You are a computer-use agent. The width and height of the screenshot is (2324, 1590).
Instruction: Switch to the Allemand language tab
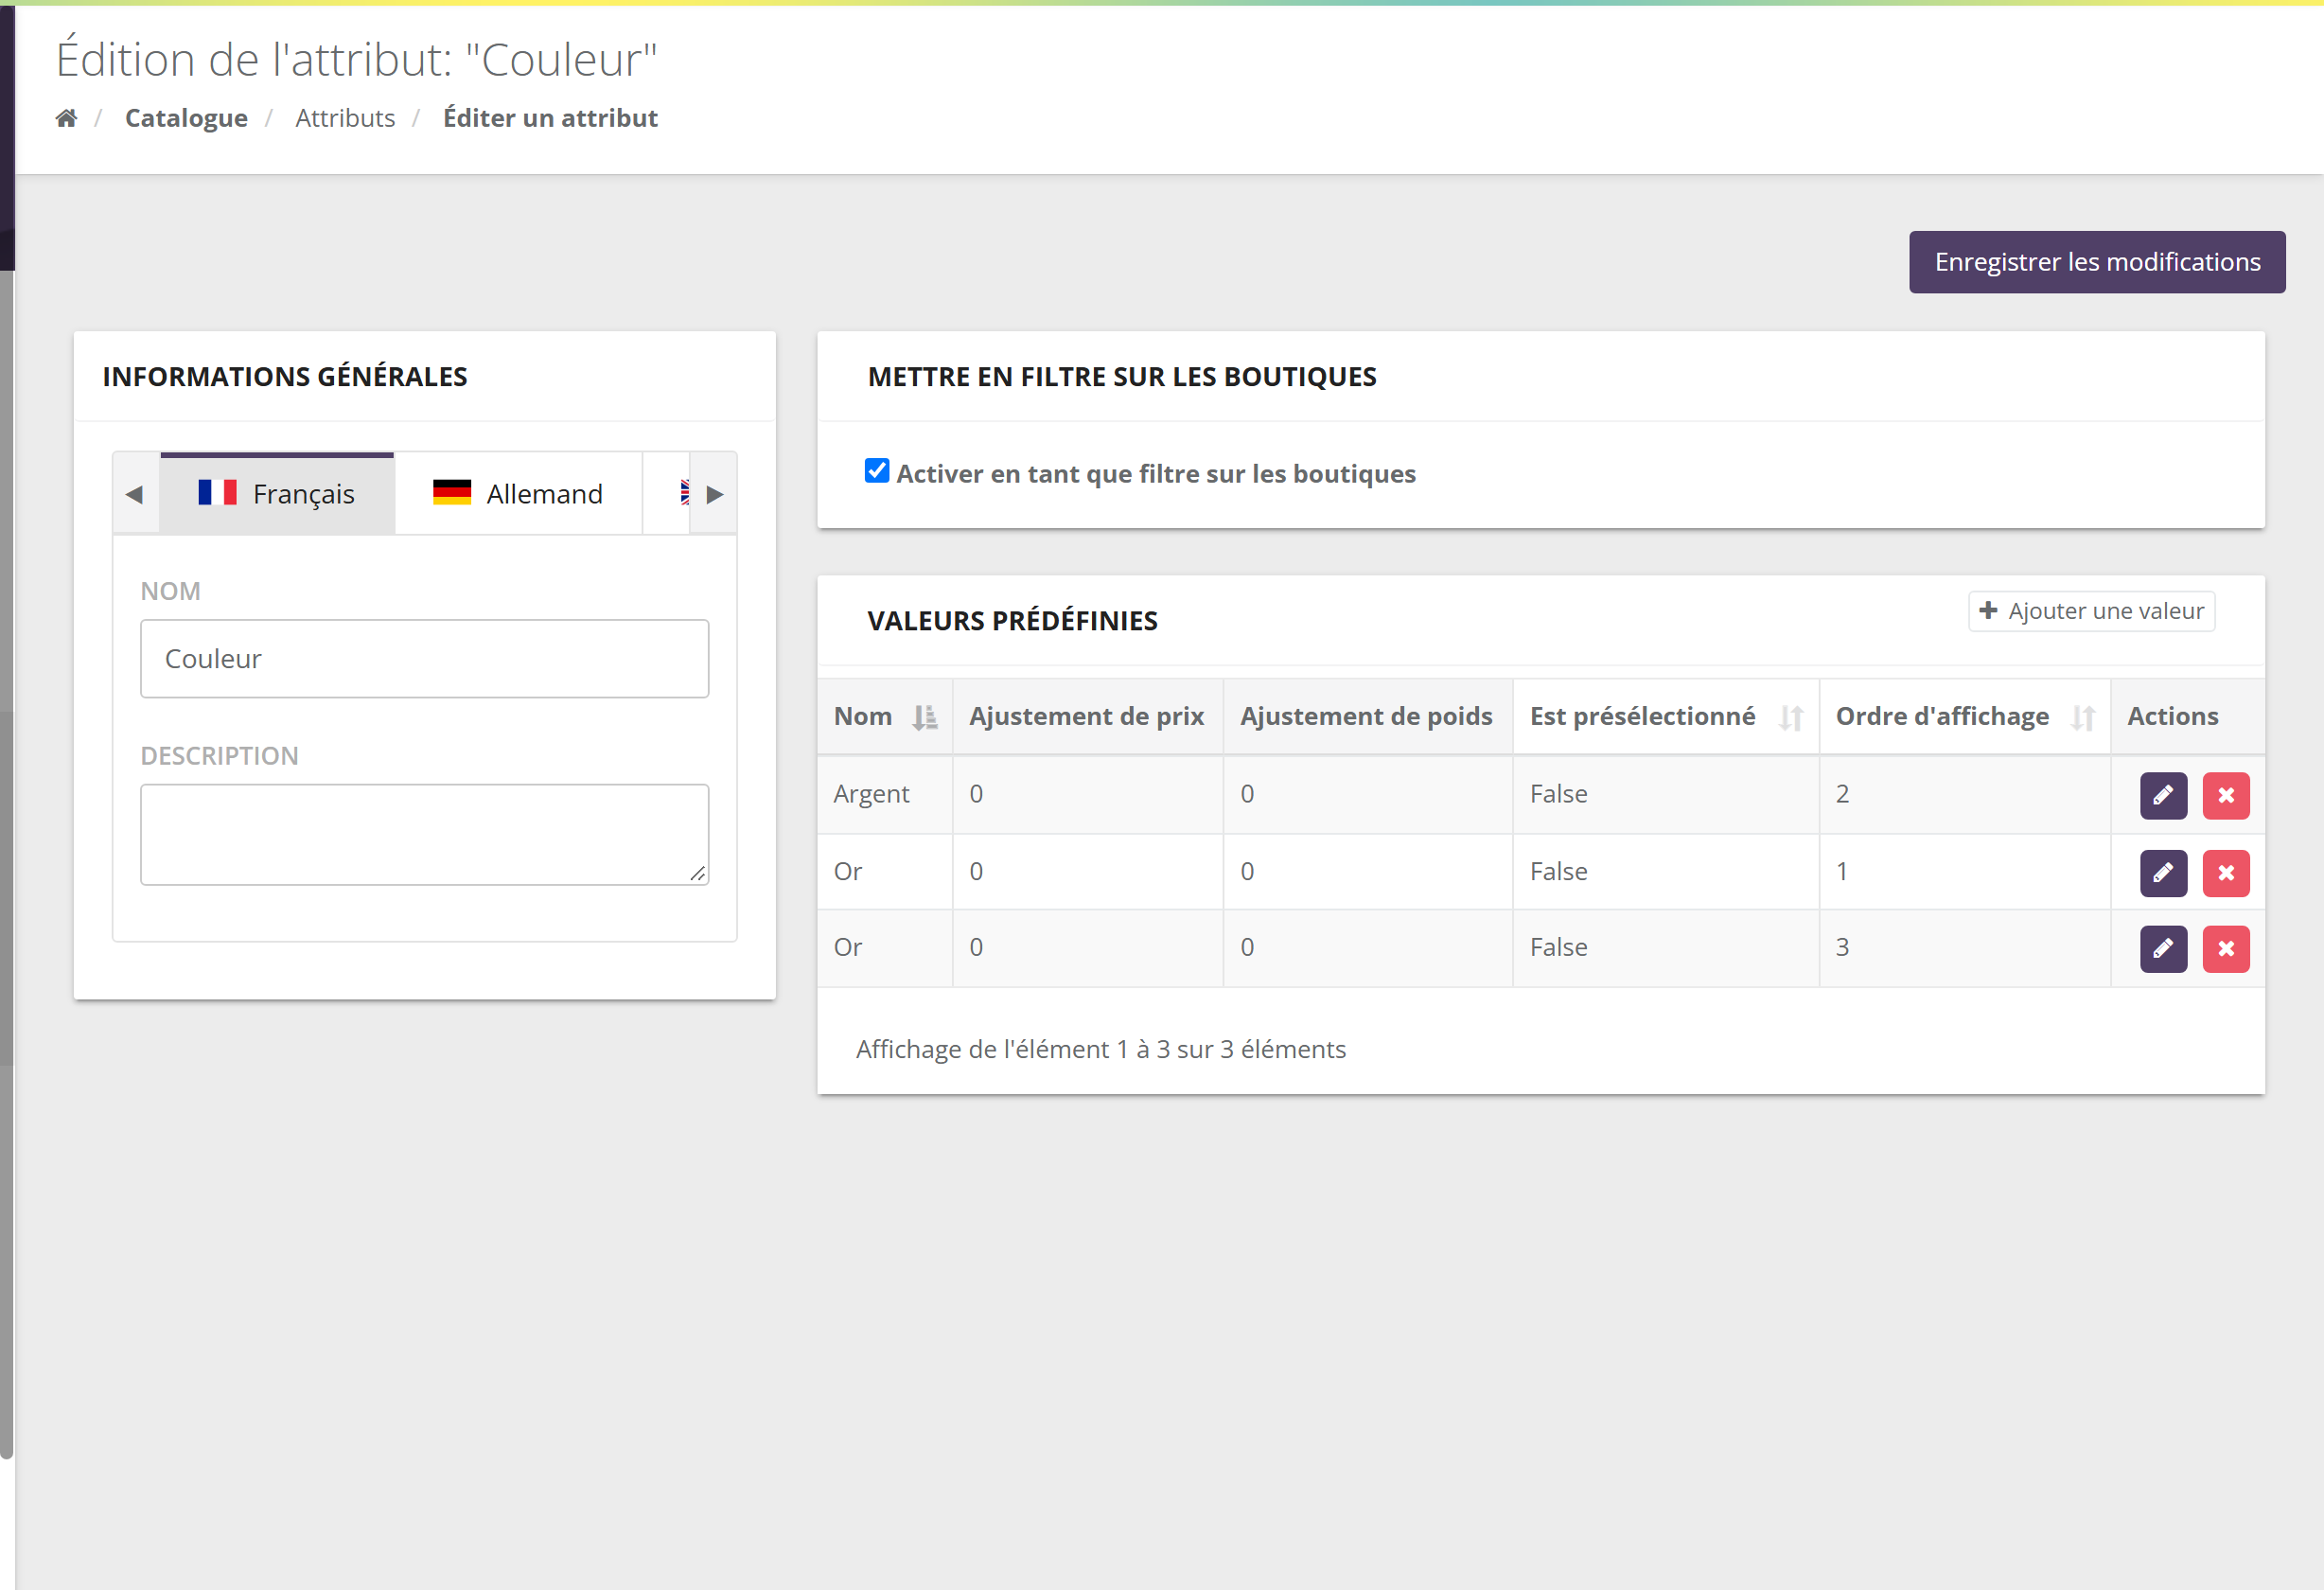pyautogui.click(x=517, y=494)
